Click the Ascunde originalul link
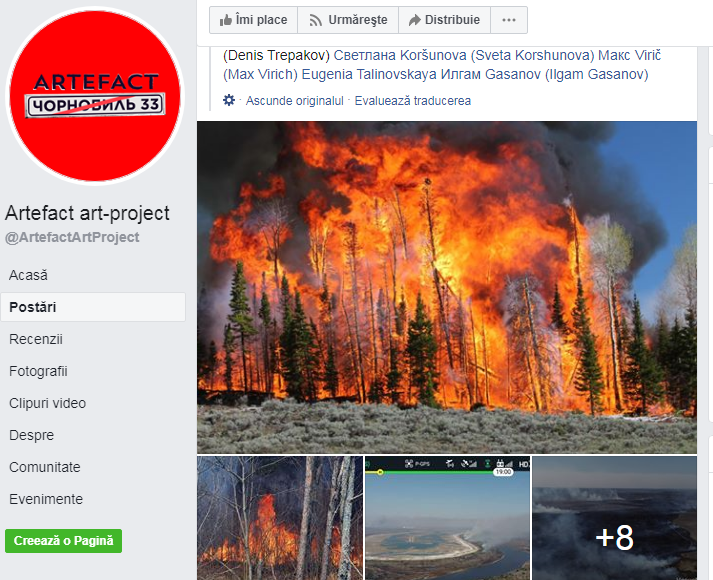This screenshot has height=580, width=713. pyautogui.click(x=295, y=100)
